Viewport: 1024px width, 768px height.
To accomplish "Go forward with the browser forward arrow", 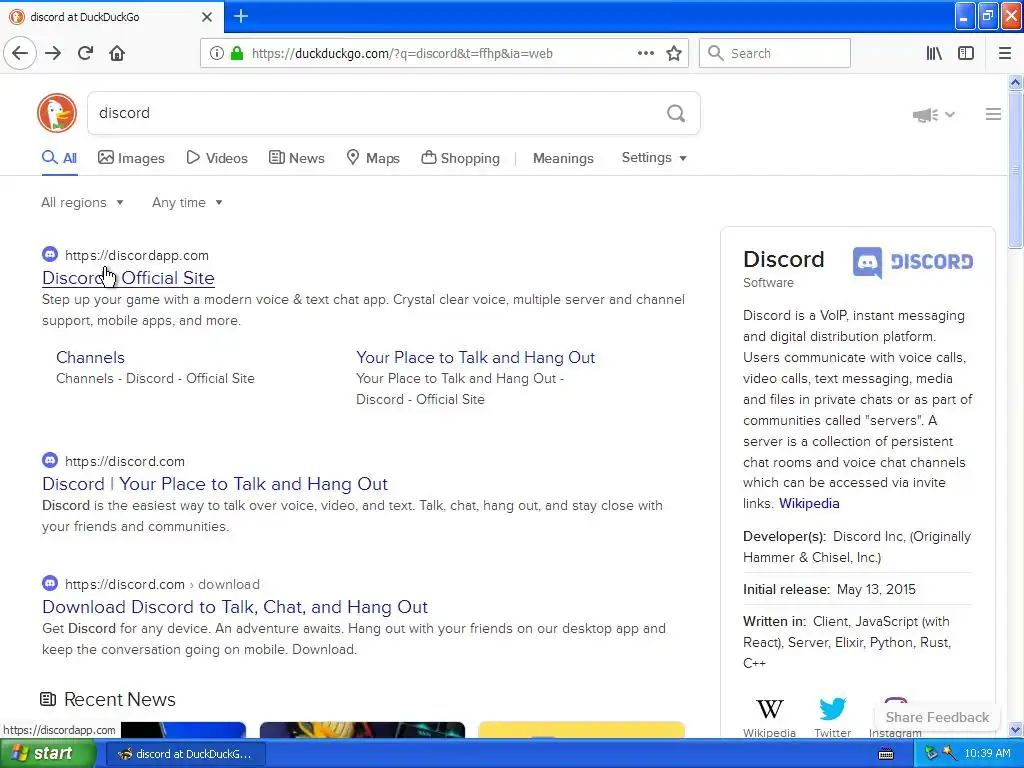I will coord(53,53).
